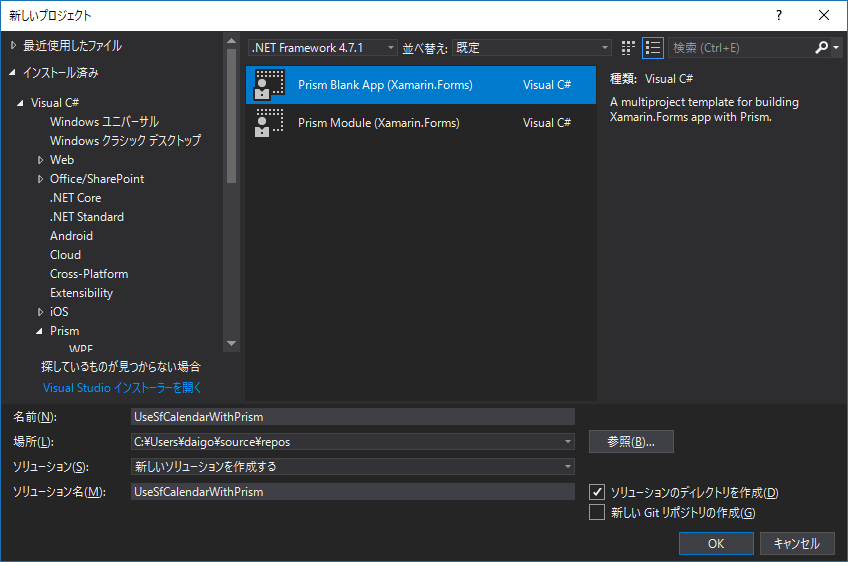Open the .NET Framework 4.7.1 dropdown
Screen dimensions: 848x562
323,48
